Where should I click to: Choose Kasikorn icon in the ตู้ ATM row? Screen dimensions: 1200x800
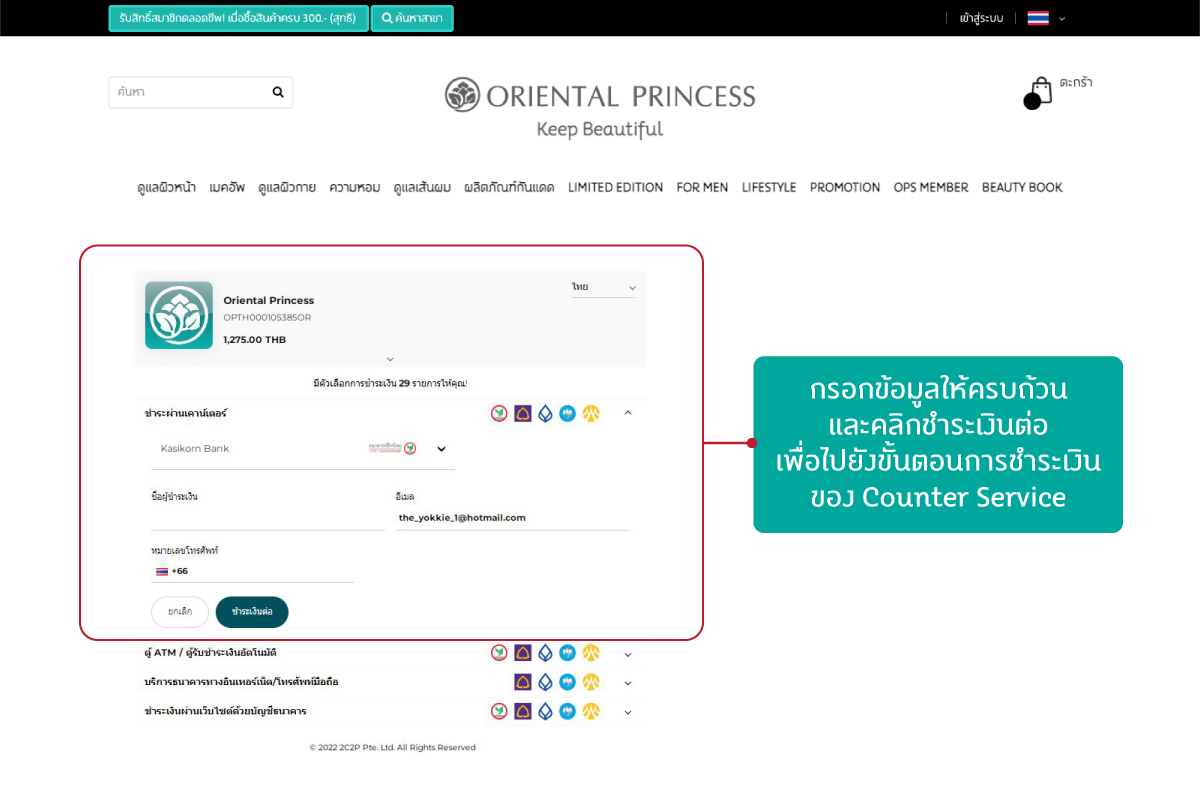pyautogui.click(x=499, y=653)
